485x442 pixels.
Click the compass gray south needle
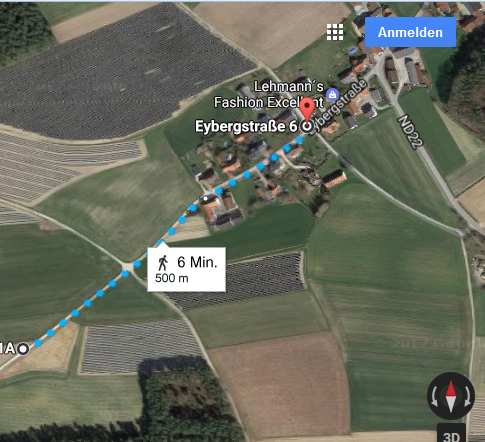tap(451, 405)
